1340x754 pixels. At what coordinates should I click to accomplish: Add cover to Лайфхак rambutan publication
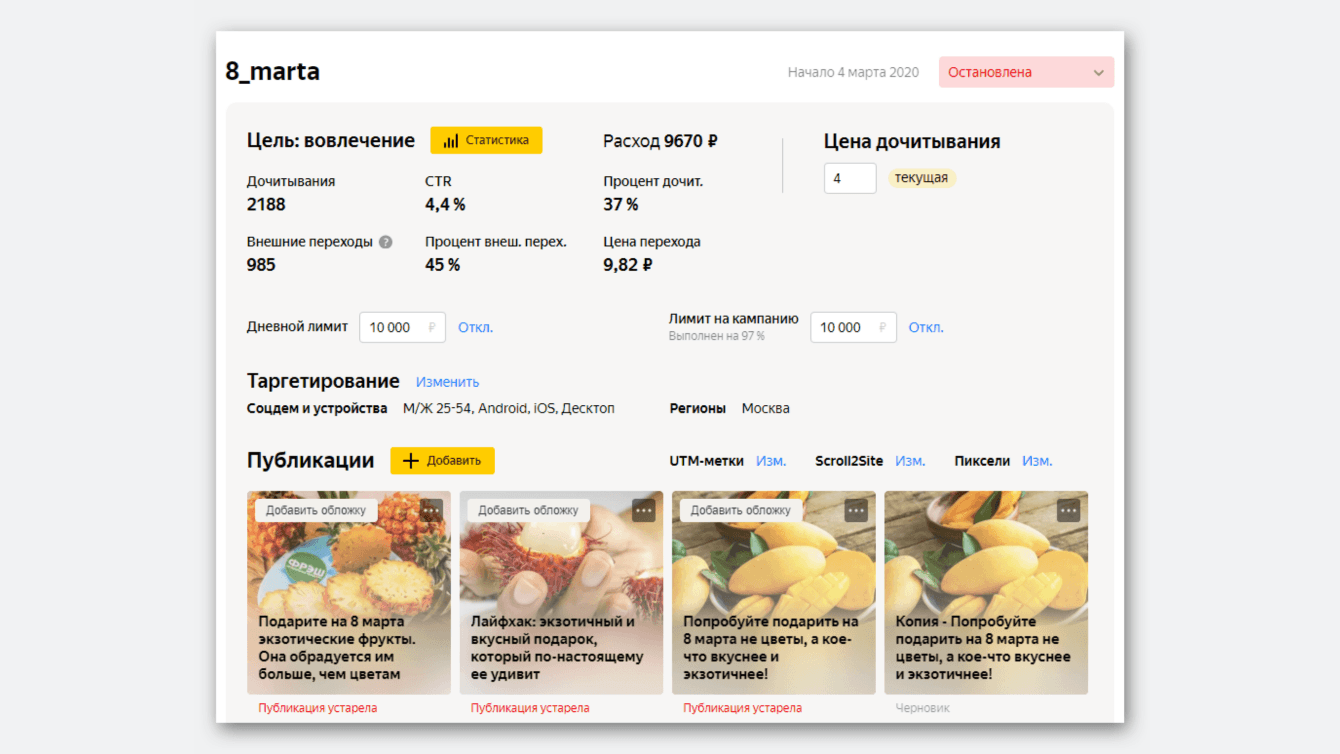(x=528, y=510)
